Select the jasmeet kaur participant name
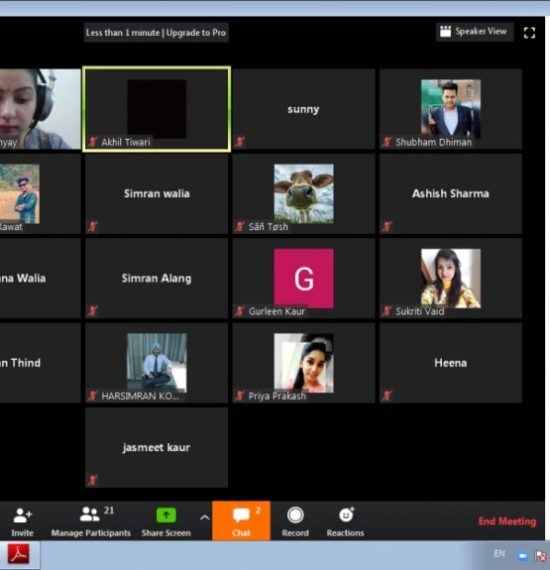This screenshot has width=550, height=570. tap(156, 447)
